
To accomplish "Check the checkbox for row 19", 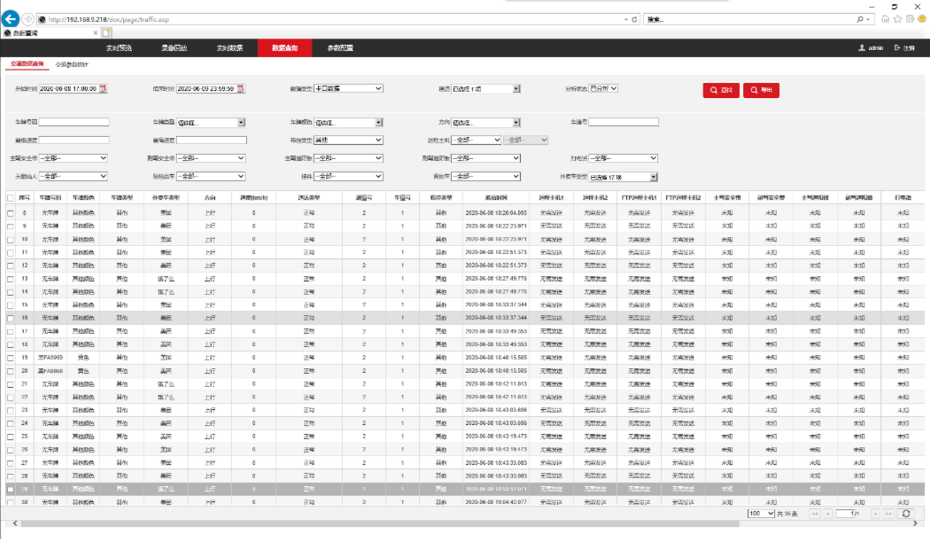I will (10, 357).
